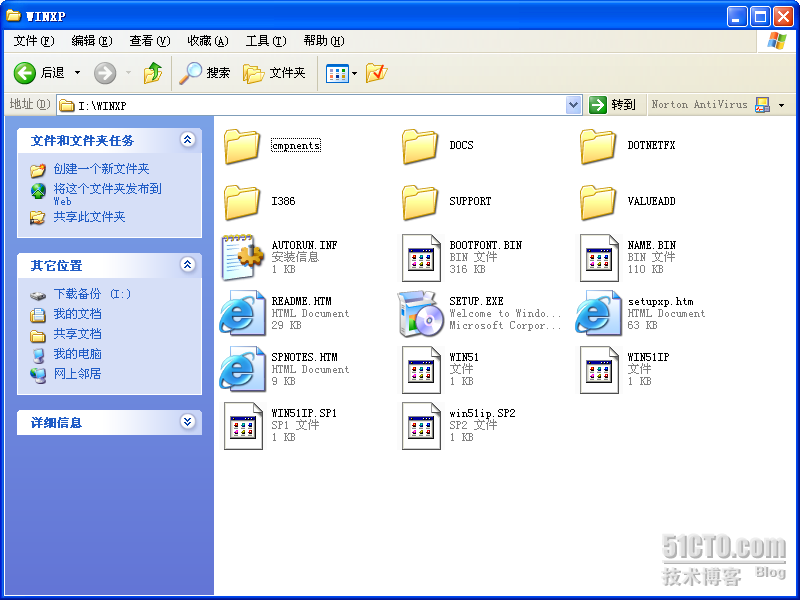Viewport: 800px width, 600px height.
Task: Open 共享文档 link
Action: (78, 334)
